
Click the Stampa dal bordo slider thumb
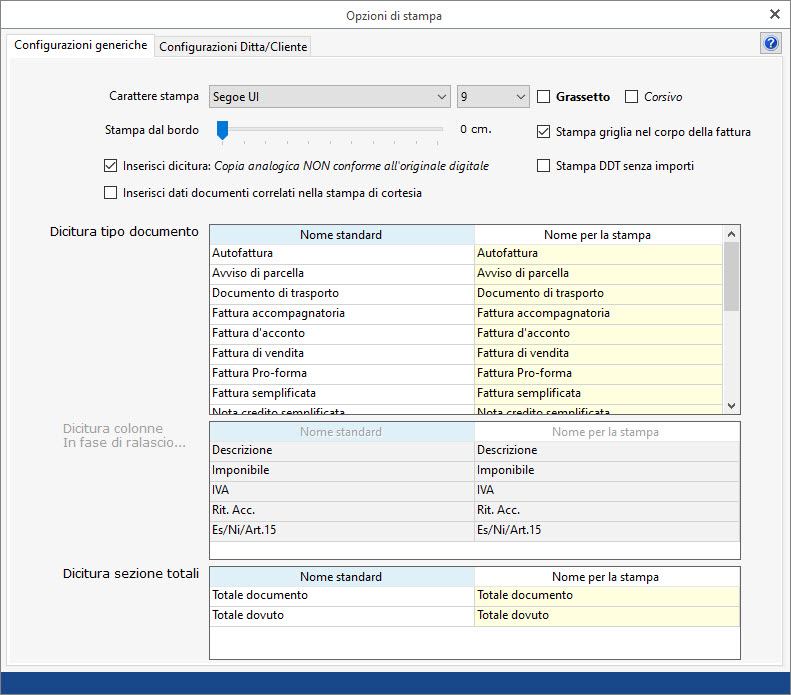[x=222, y=130]
